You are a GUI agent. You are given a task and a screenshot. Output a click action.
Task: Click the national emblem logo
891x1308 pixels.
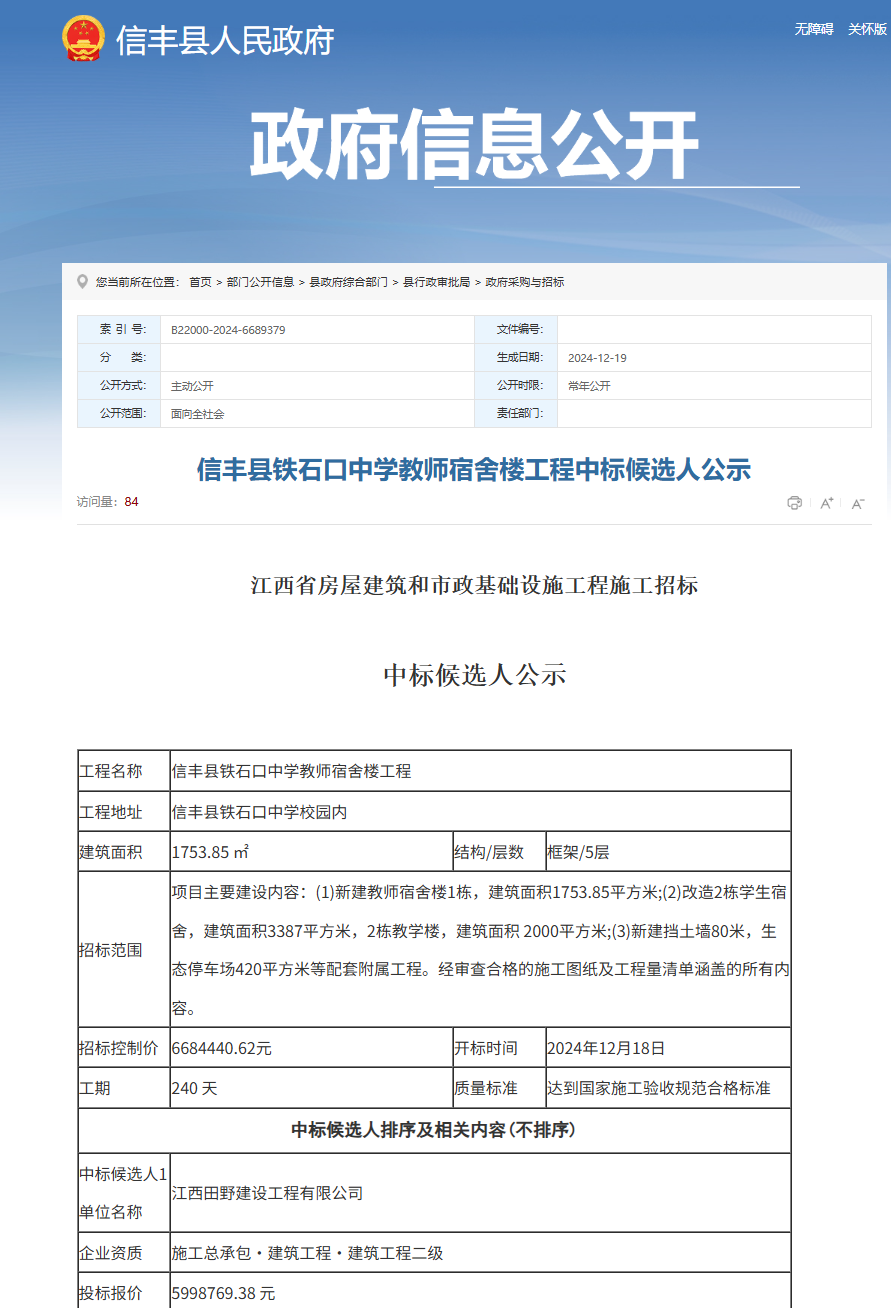[84, 39]
